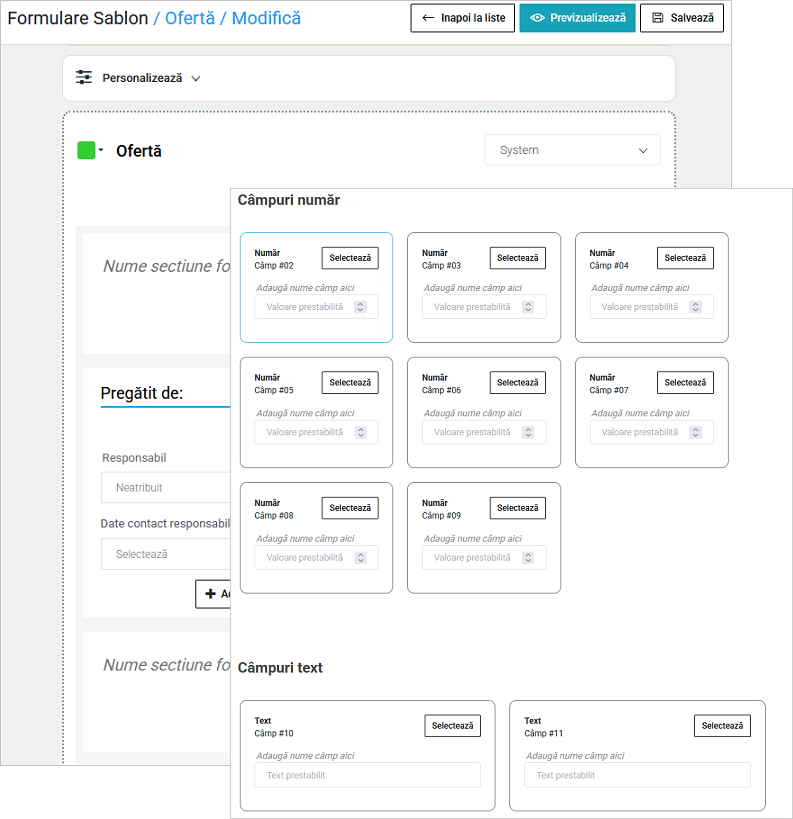793x819 pixels.
Task: Open the System dropdown
Action: click(572, 150)
